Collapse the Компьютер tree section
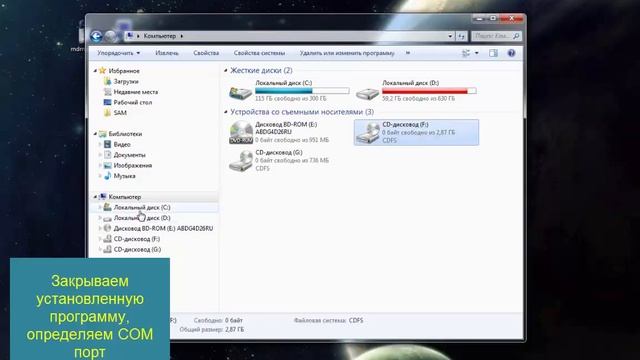 point(95,197)
